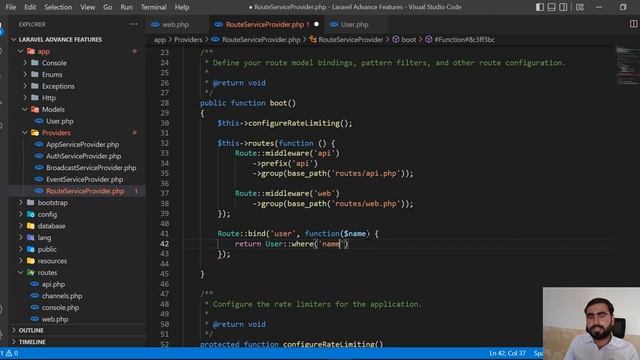Click database folder icon
Viewport: 640px width, 360px height.
[31, 226]
